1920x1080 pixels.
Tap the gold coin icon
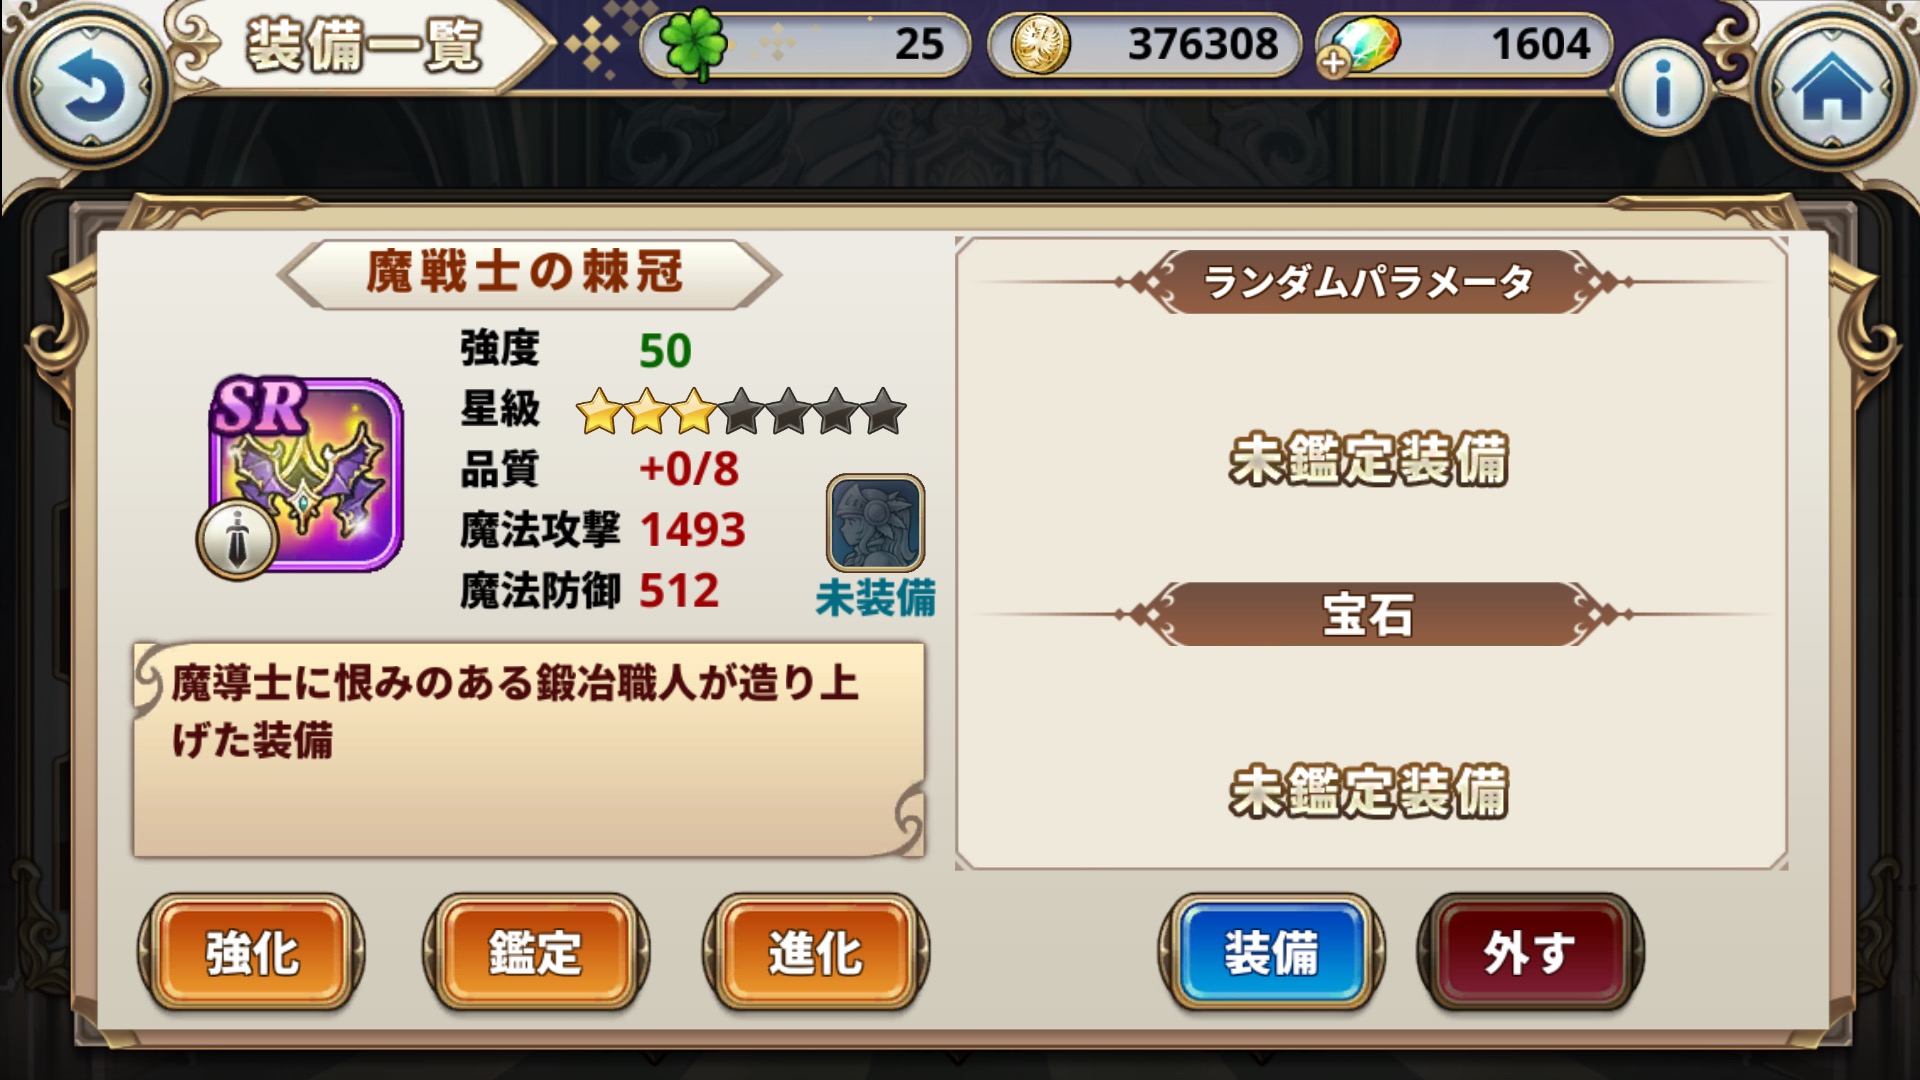(1040, 45)
